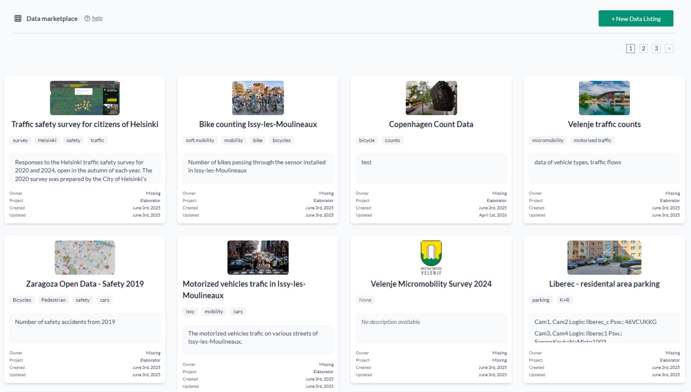Click 'April 1st, 2026' updated date
Image resolution: width=691 pixels, height=392 pixels.
point(493,215)
